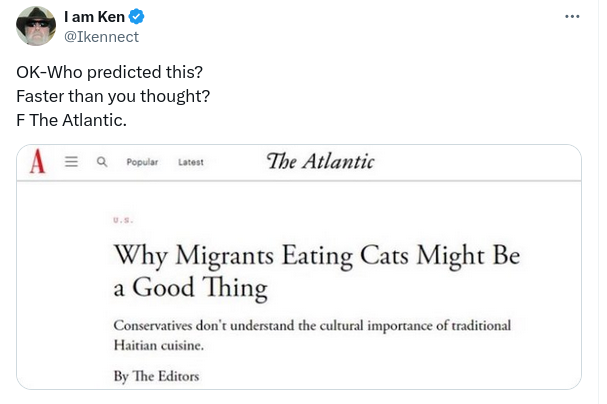Screen dimensions: 607x404
Task: Open the tweet's more options menu
Action: coord(572,17)
